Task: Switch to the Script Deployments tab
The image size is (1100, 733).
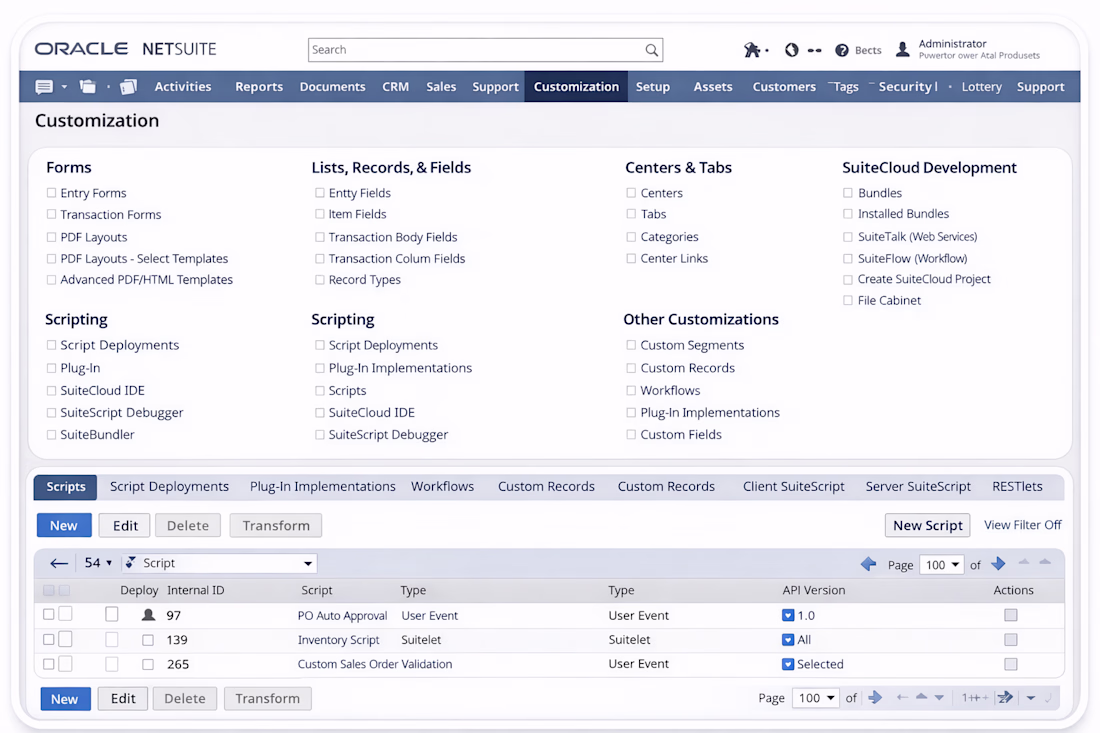Action: click(169, 486)
